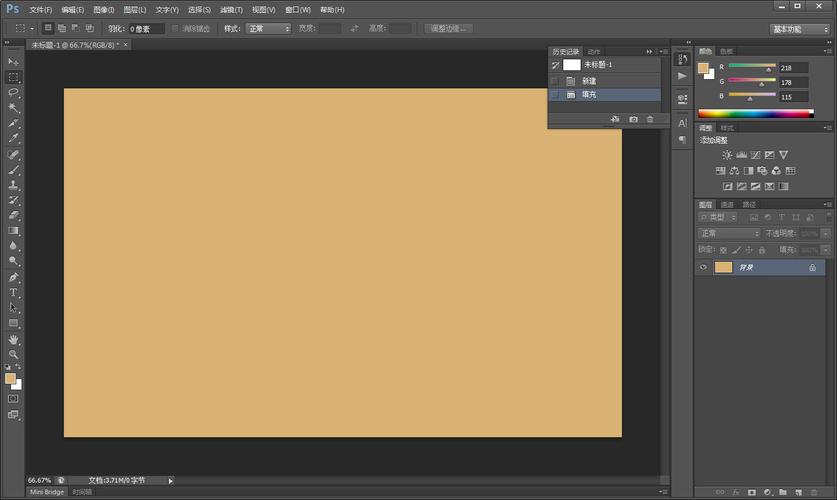
Task: Toggle the checkbox beside 填充 history state
Action: [x=555, y=94]
